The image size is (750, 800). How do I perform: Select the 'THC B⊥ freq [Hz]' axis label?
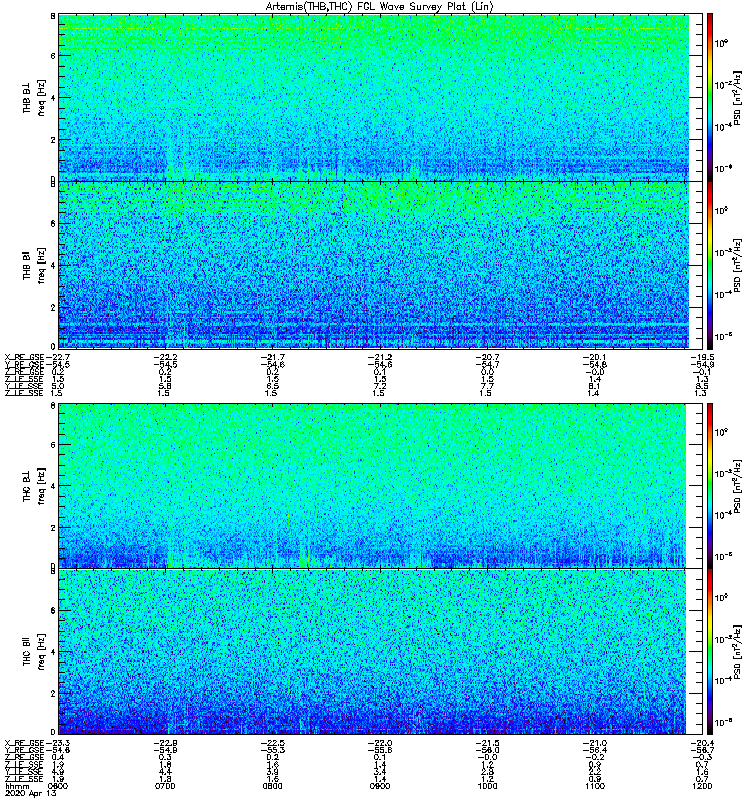point(34,485)
